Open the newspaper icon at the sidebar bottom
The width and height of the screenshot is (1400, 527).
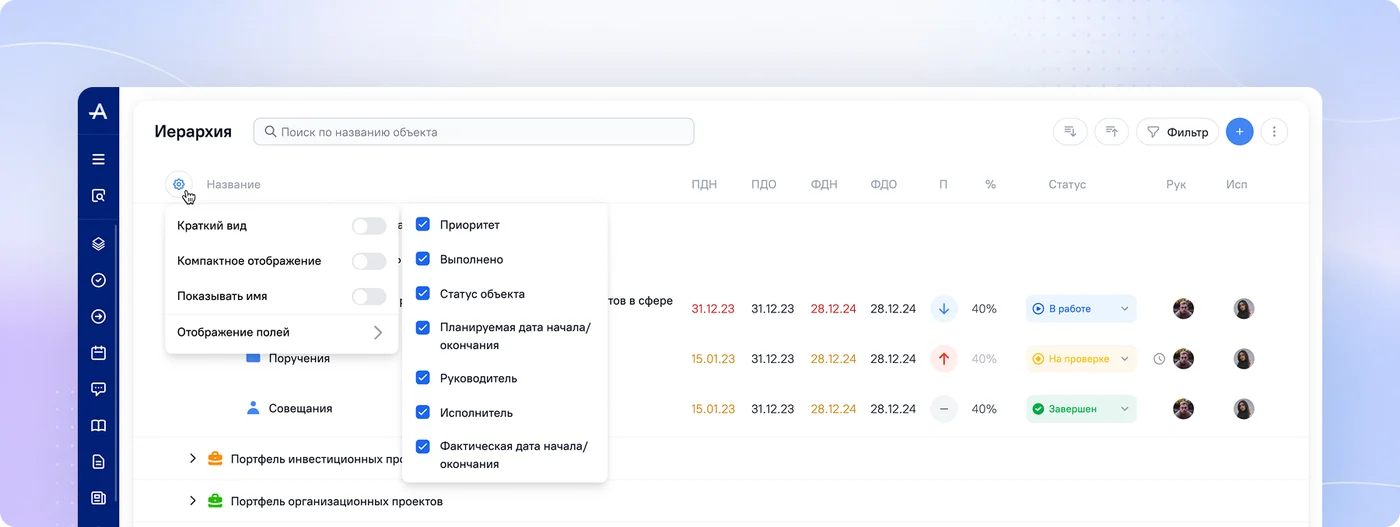(98, 498)
